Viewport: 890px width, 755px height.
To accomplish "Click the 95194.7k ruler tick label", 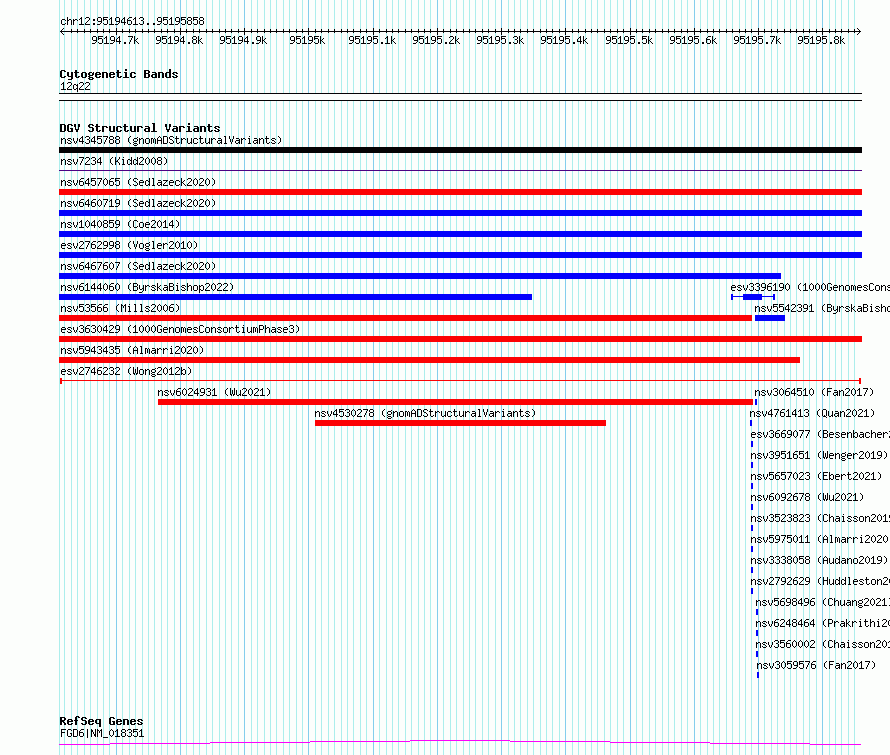I will [115, 40].
